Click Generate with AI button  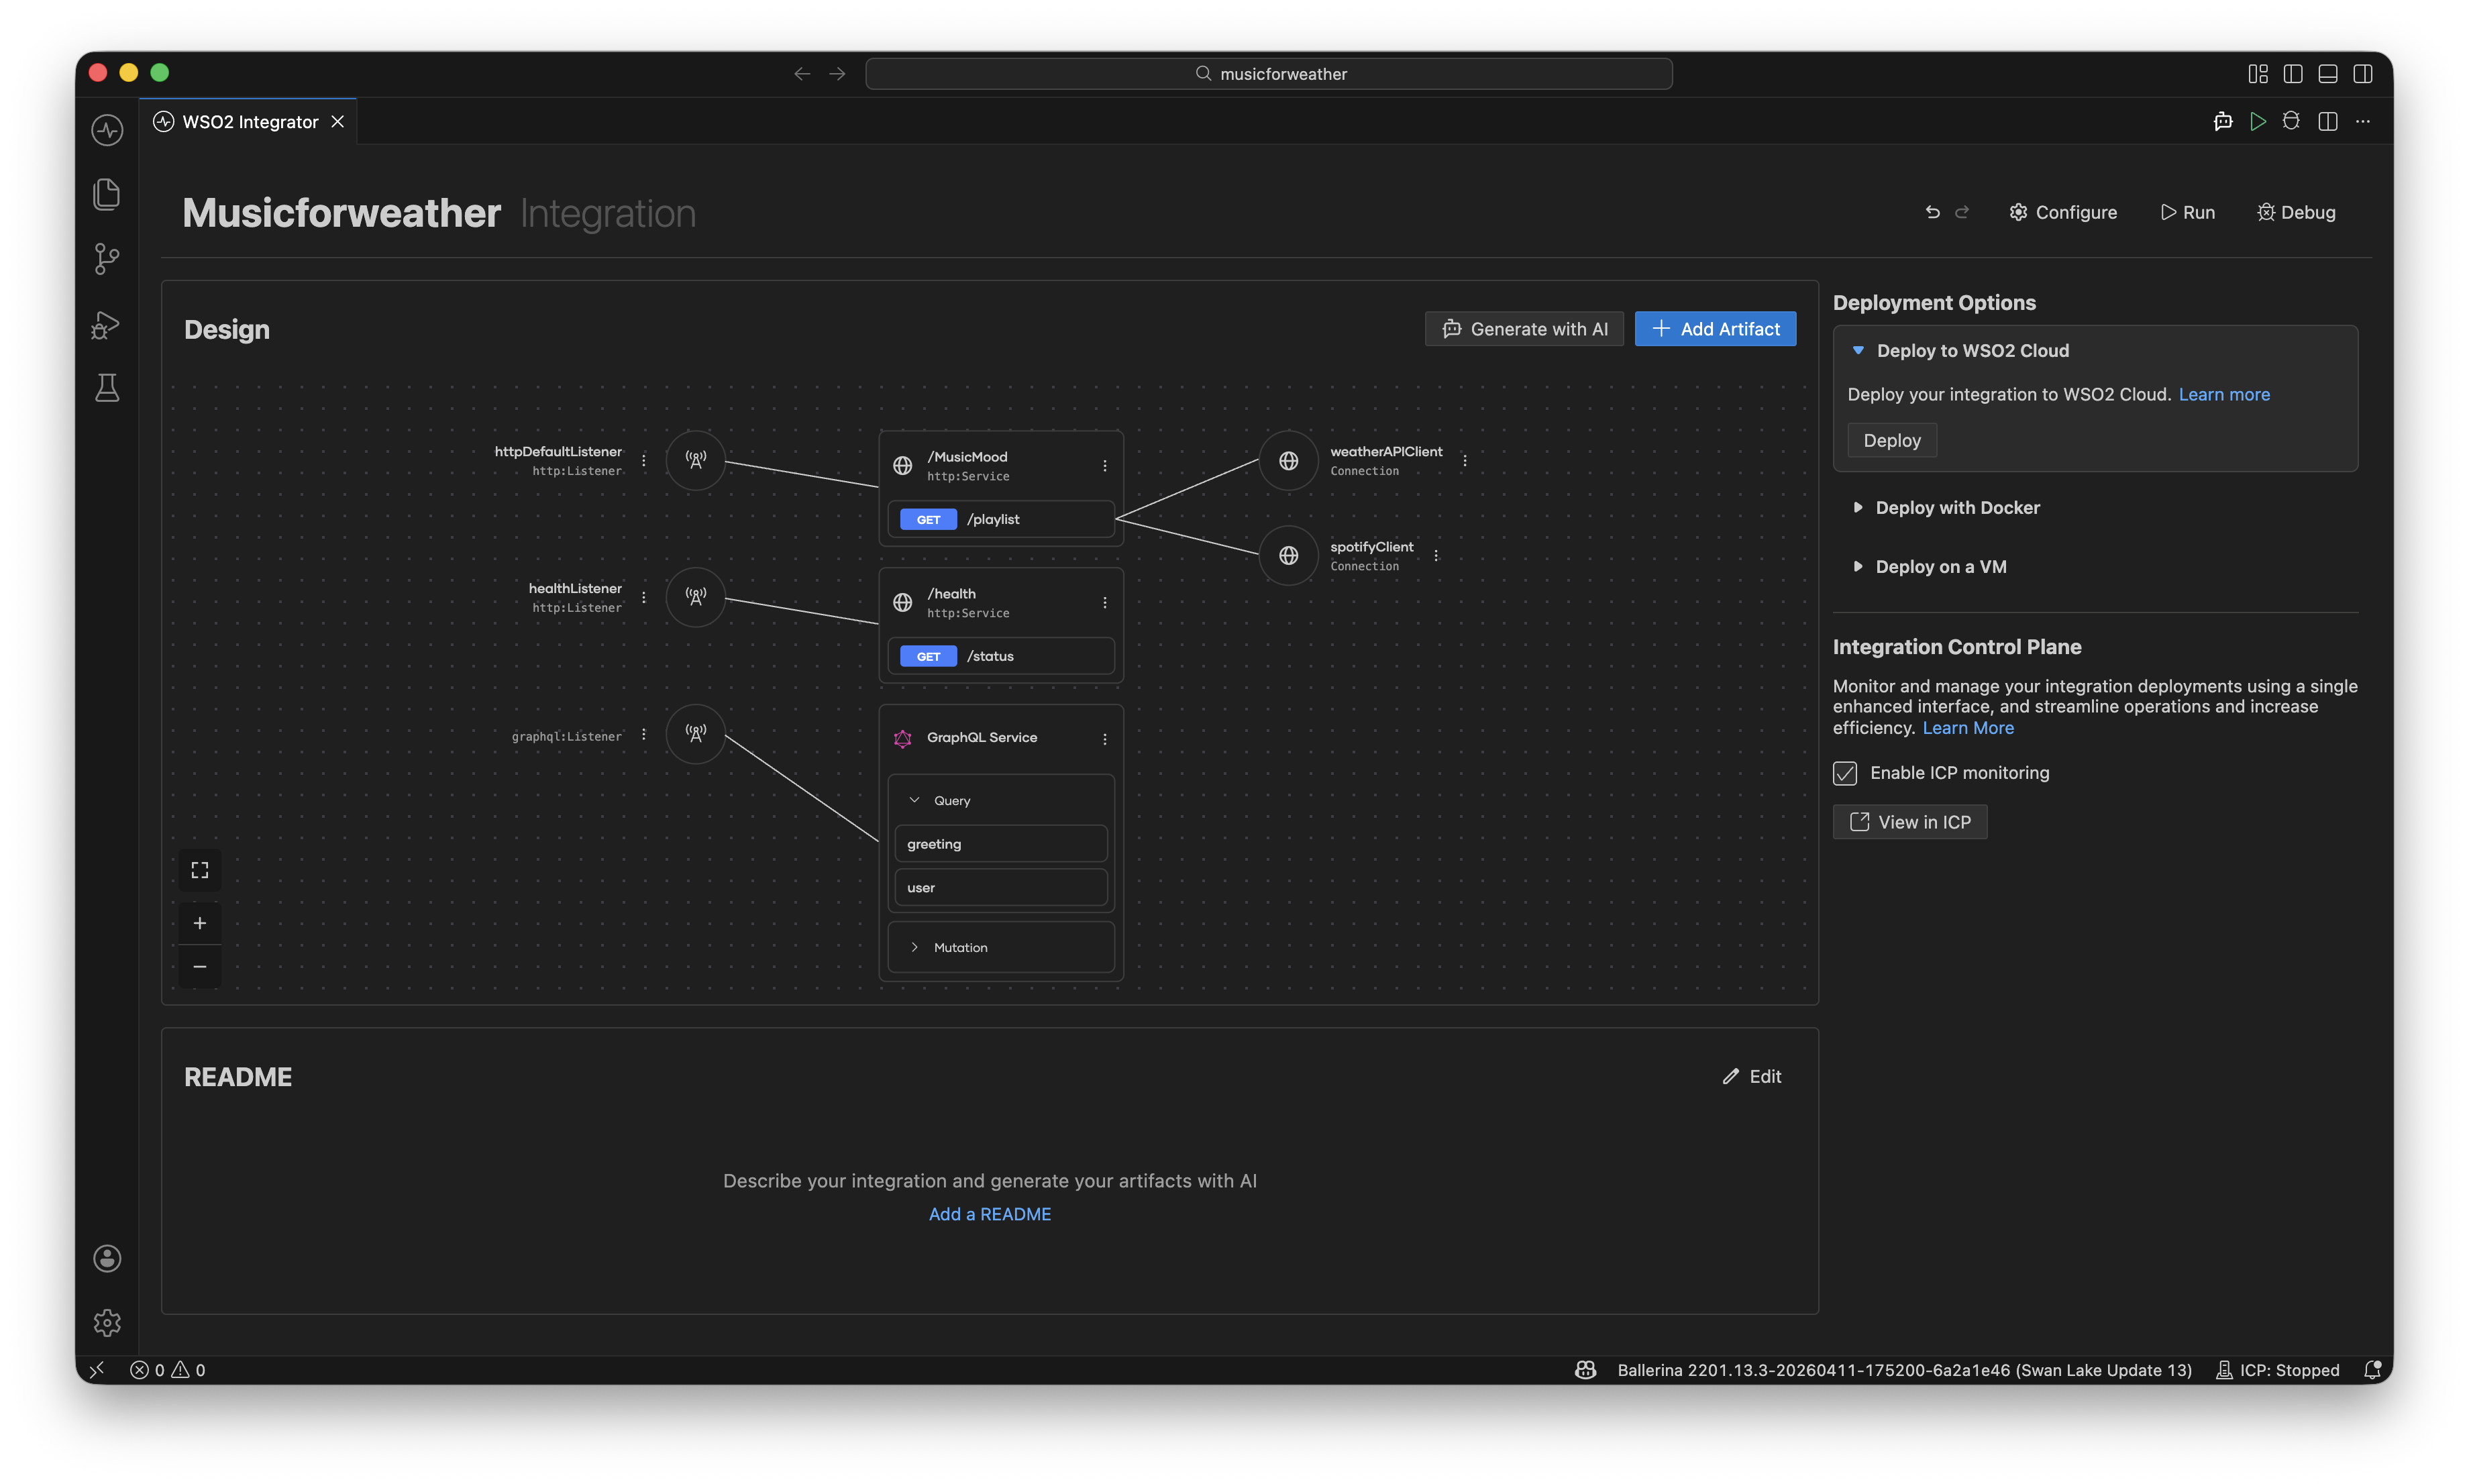point(1524,329)
